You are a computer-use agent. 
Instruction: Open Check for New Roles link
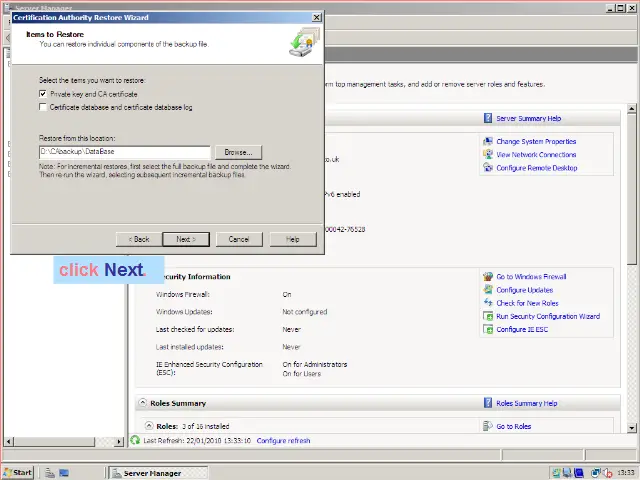point(527,303)
